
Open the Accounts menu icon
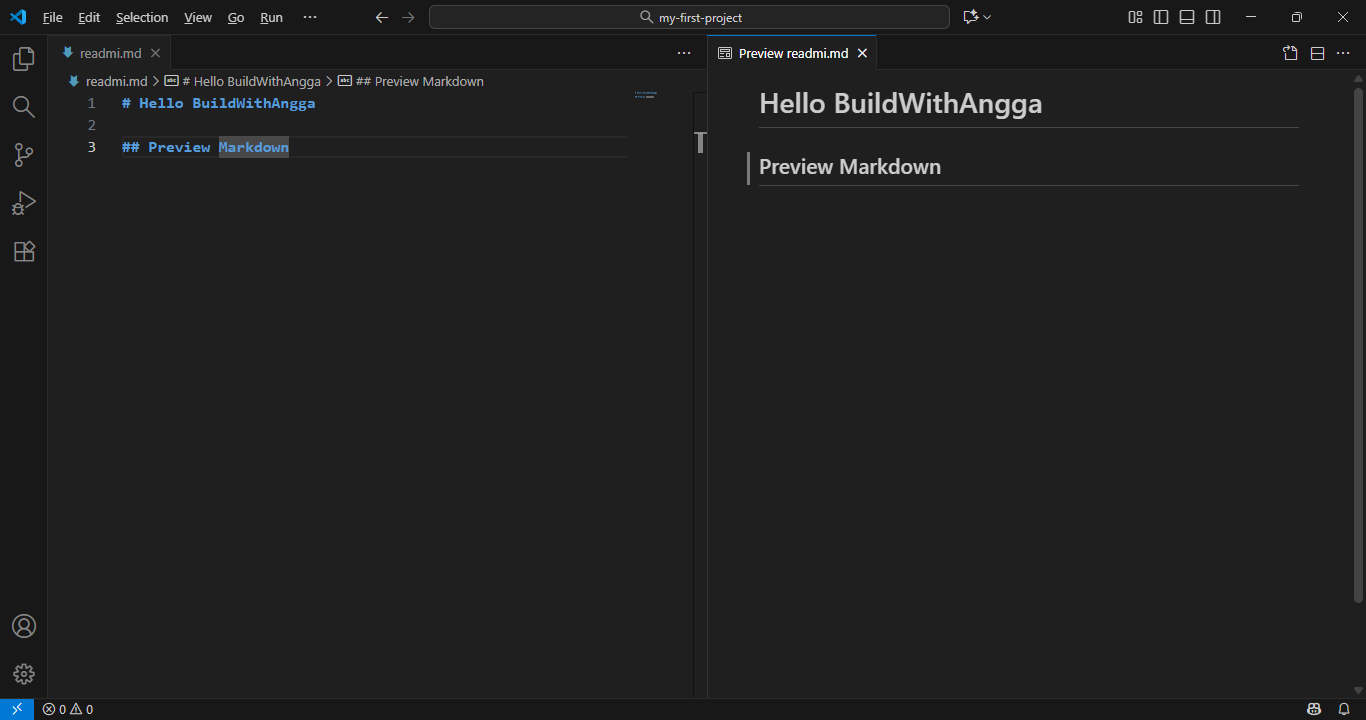click(x=23, y=625)
